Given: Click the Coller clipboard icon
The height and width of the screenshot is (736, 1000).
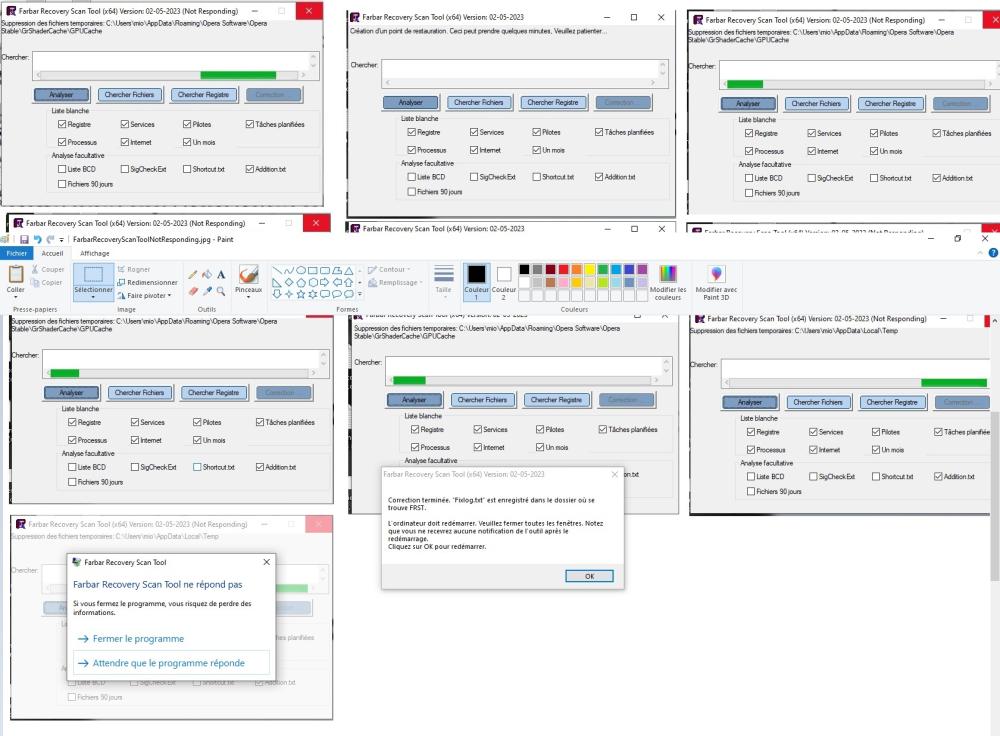Looking at the screenshot, I should (15, 274).
